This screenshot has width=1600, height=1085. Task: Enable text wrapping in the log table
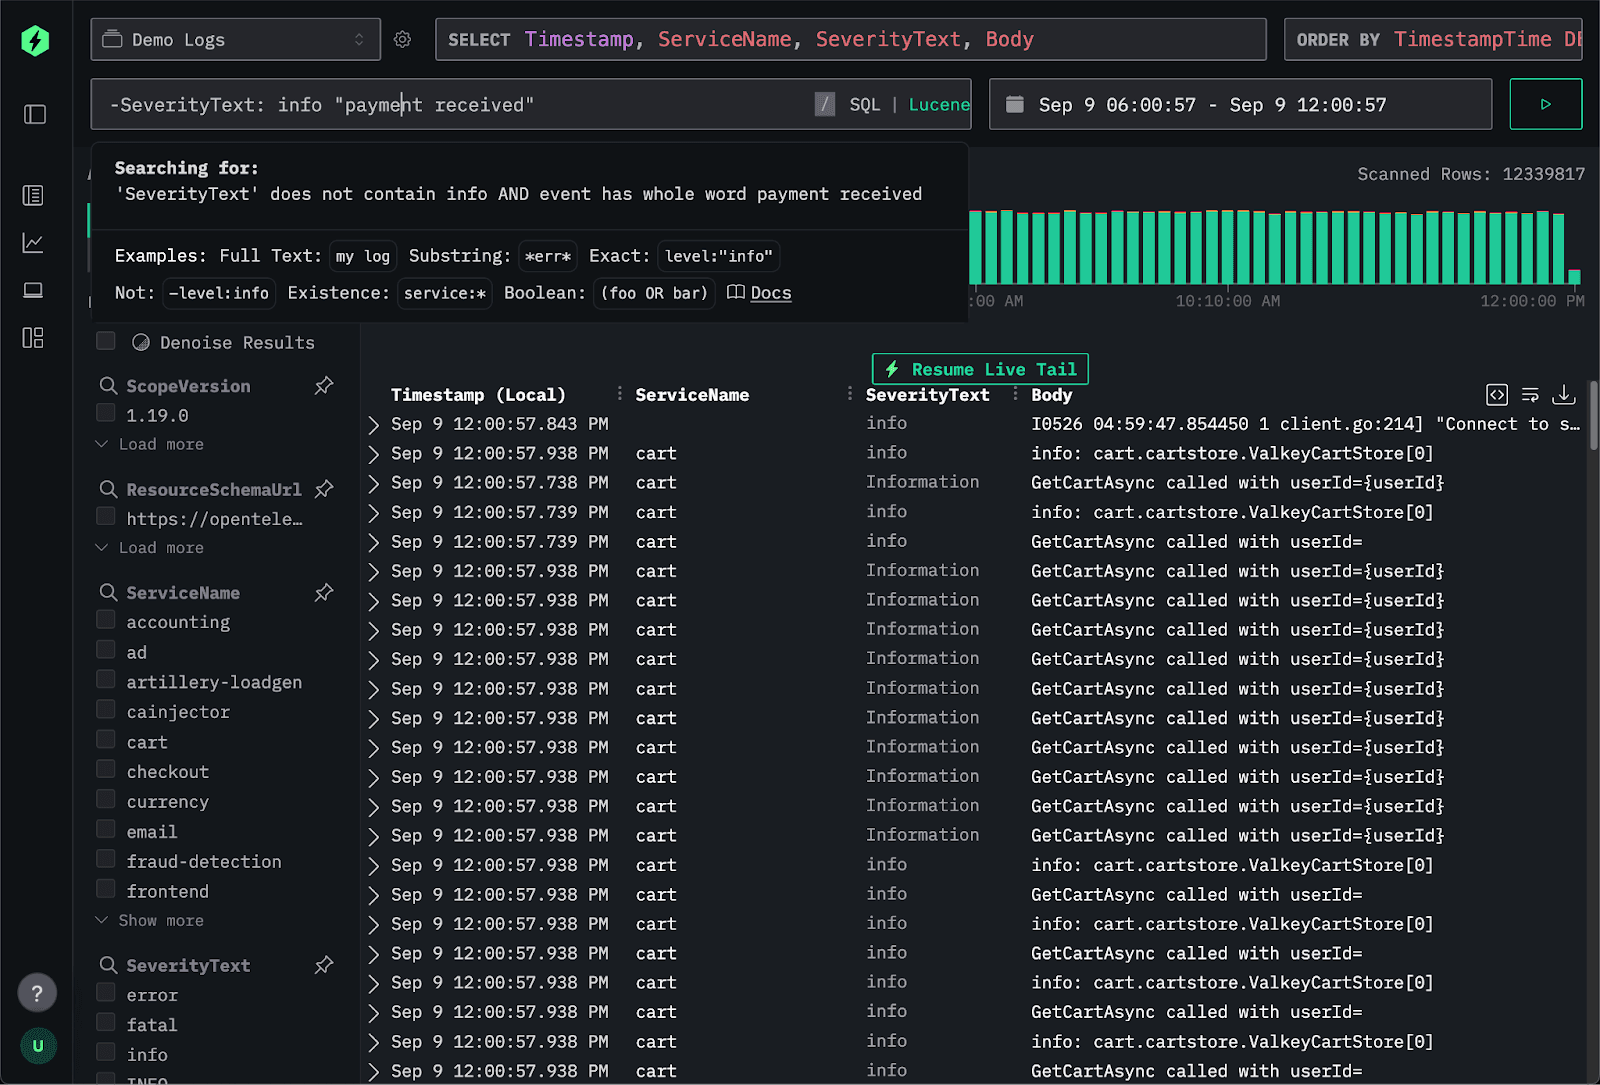[1530, 395]
